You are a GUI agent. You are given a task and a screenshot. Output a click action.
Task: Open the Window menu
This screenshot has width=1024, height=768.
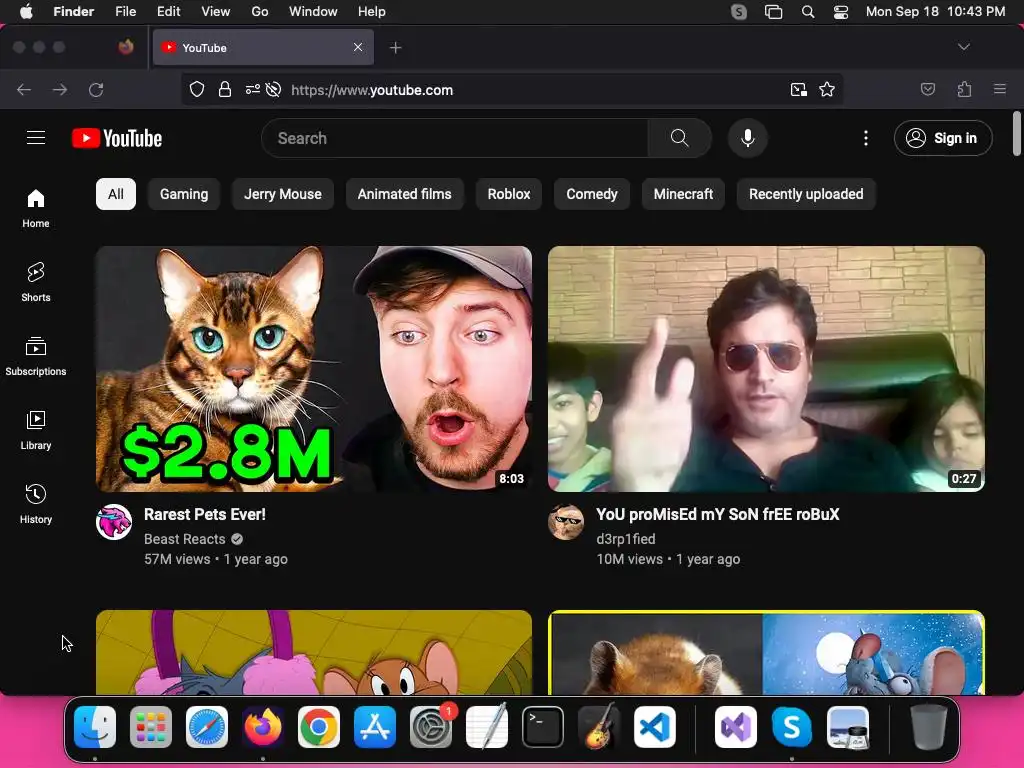tap(313, 12)
